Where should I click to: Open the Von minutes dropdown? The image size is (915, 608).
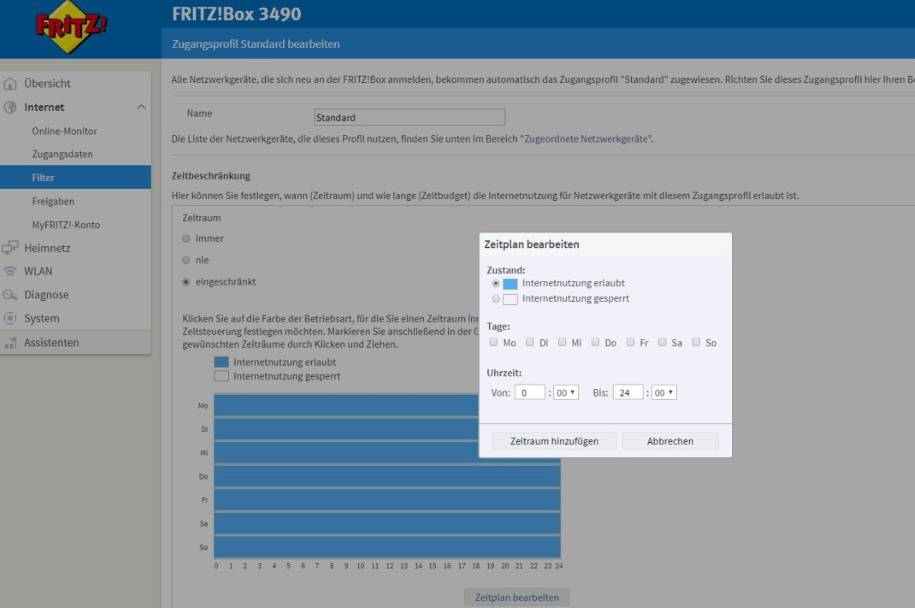(x=566, y=393)
